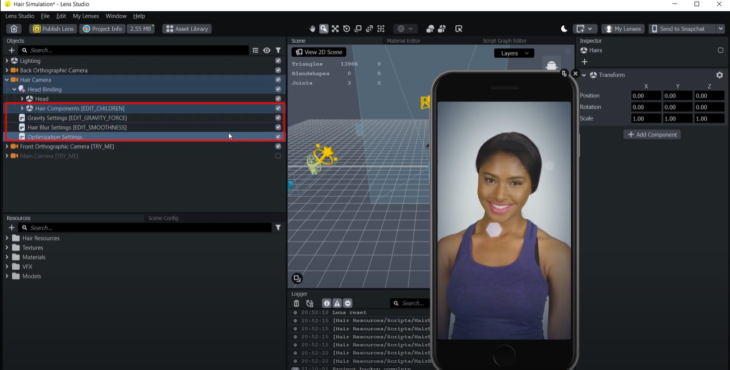
Task: Close the preview phone panel
Action: [x=575, y=74]
